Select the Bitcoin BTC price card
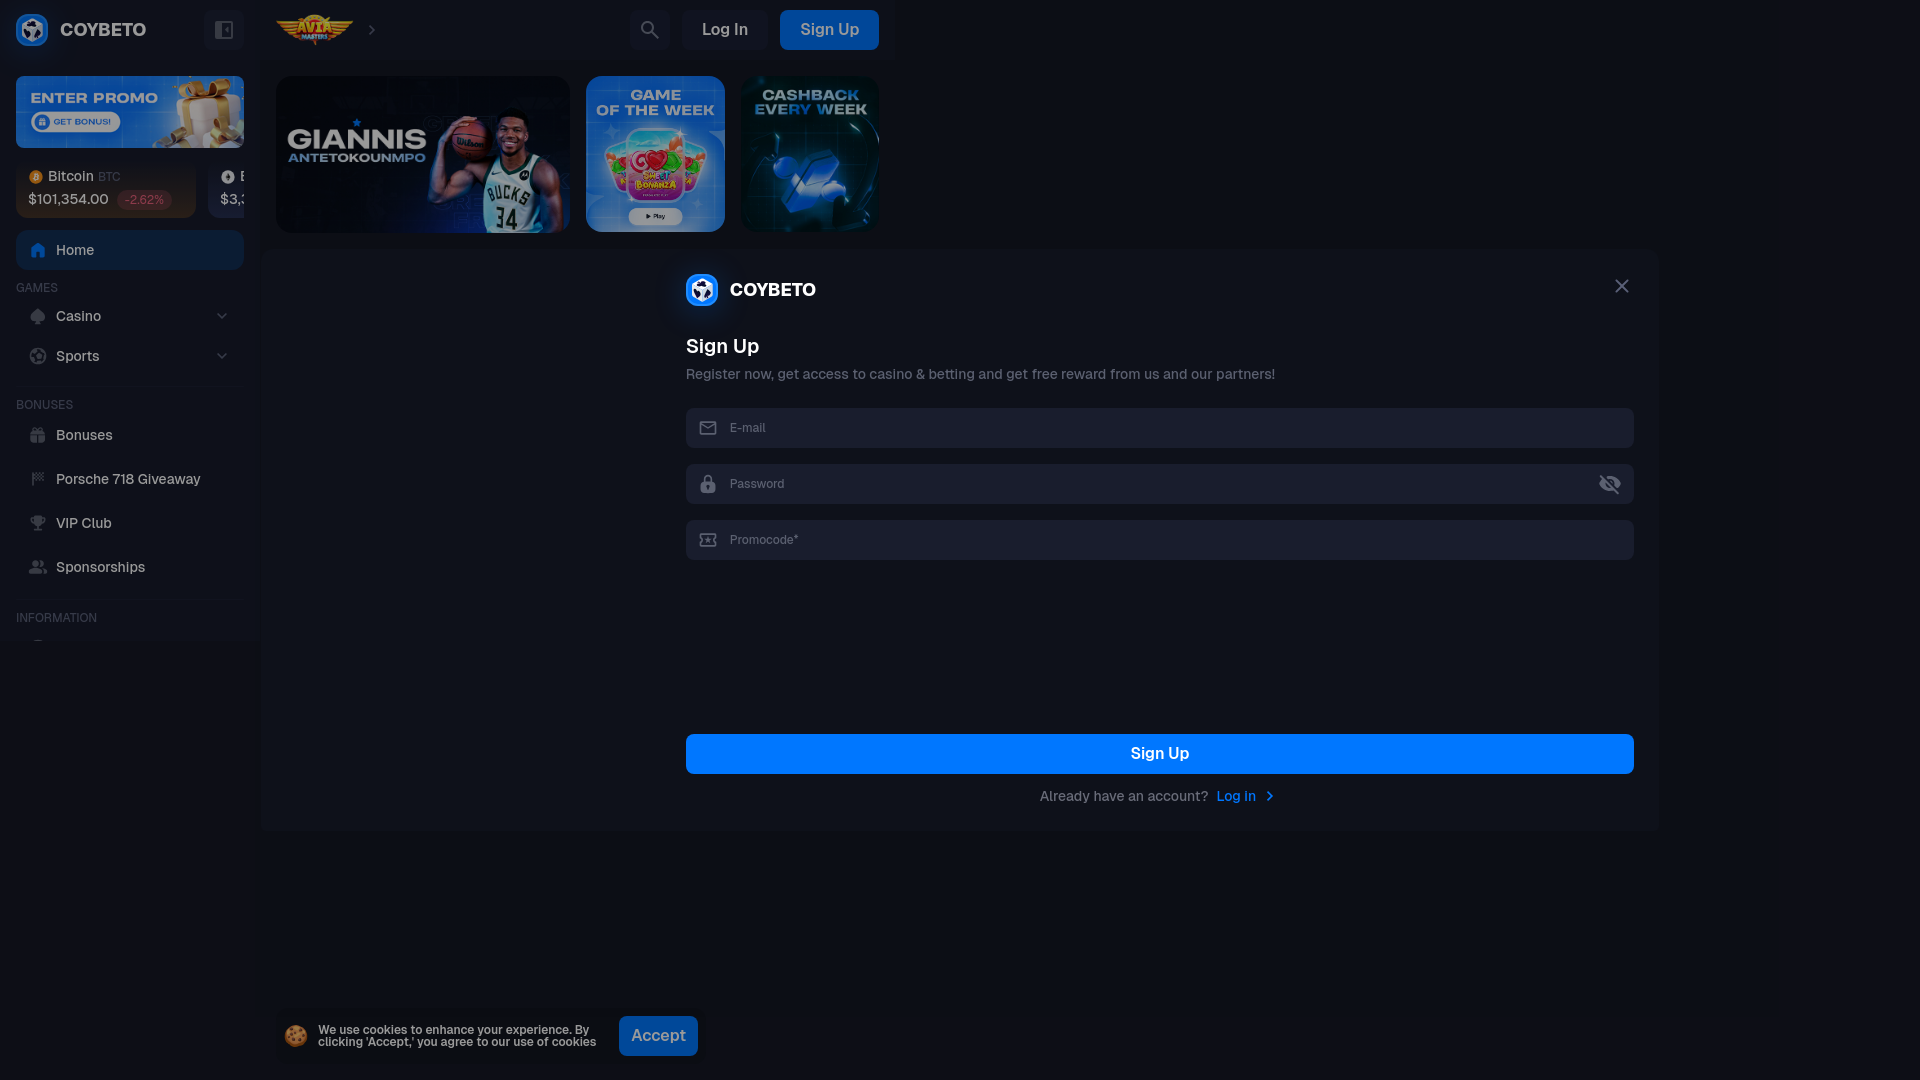The image size is (1920, 1080). pyautogui.click(x=106, y=188)
